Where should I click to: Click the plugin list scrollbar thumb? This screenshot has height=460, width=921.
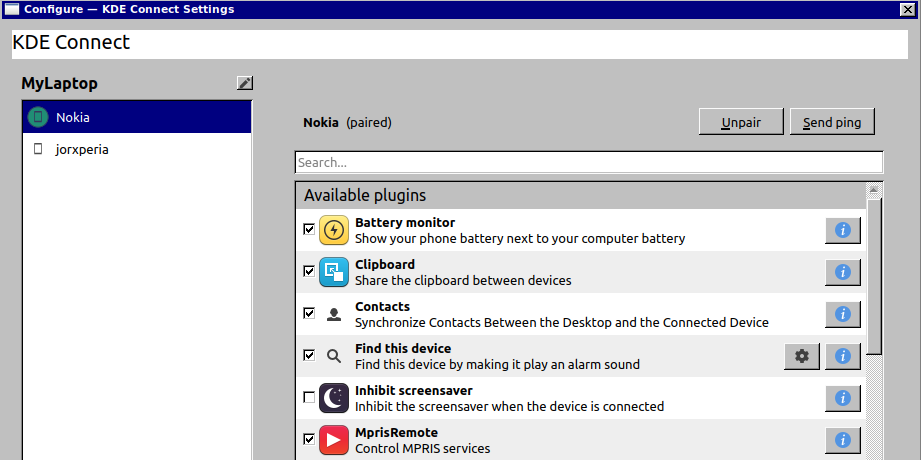pyautogui.click(x=873, y=276)
